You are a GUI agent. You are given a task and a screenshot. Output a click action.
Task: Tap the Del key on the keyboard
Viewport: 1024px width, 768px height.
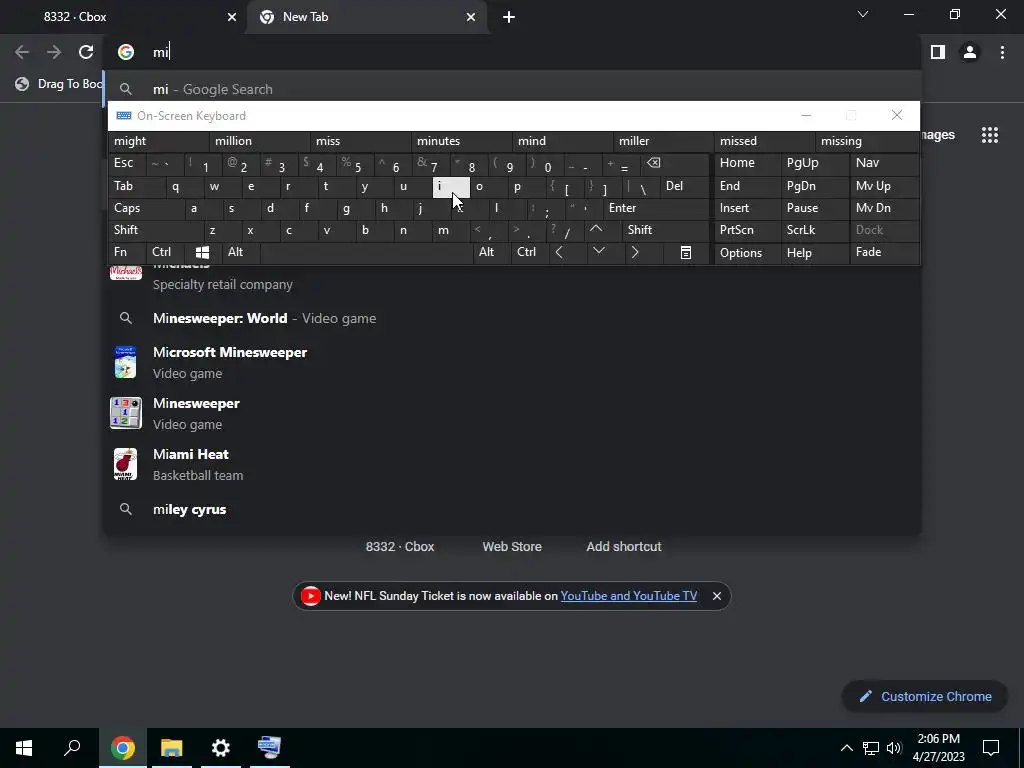point(684,186)
